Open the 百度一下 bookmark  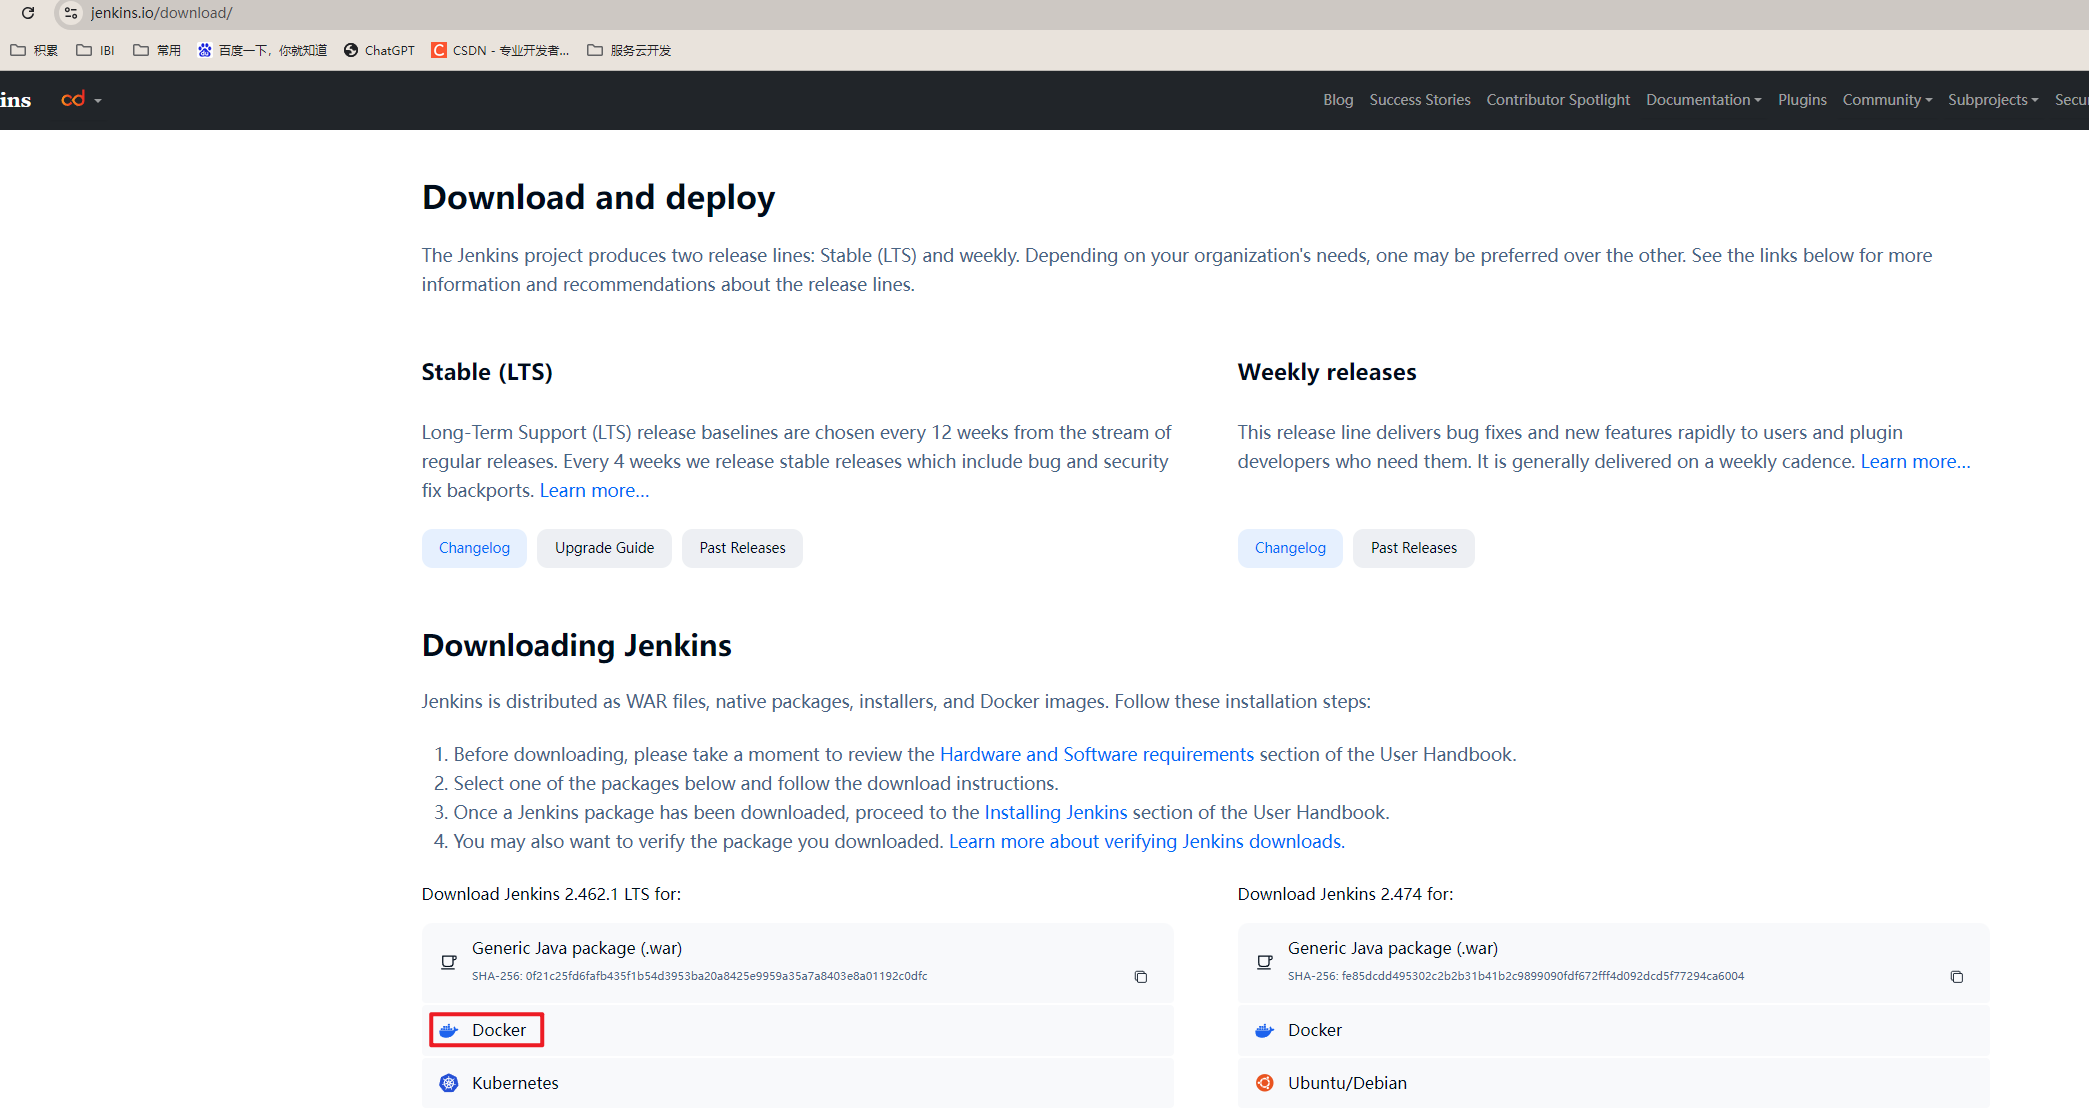(262, 50)
